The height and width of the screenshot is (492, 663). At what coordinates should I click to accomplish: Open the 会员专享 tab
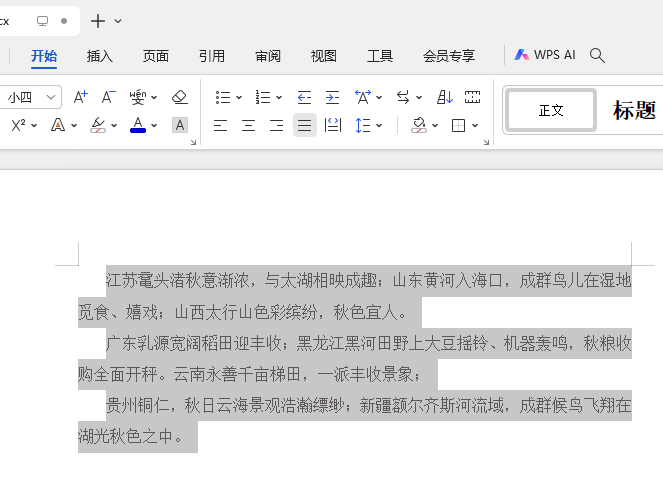pyautogui.click(x=449, y=56)
